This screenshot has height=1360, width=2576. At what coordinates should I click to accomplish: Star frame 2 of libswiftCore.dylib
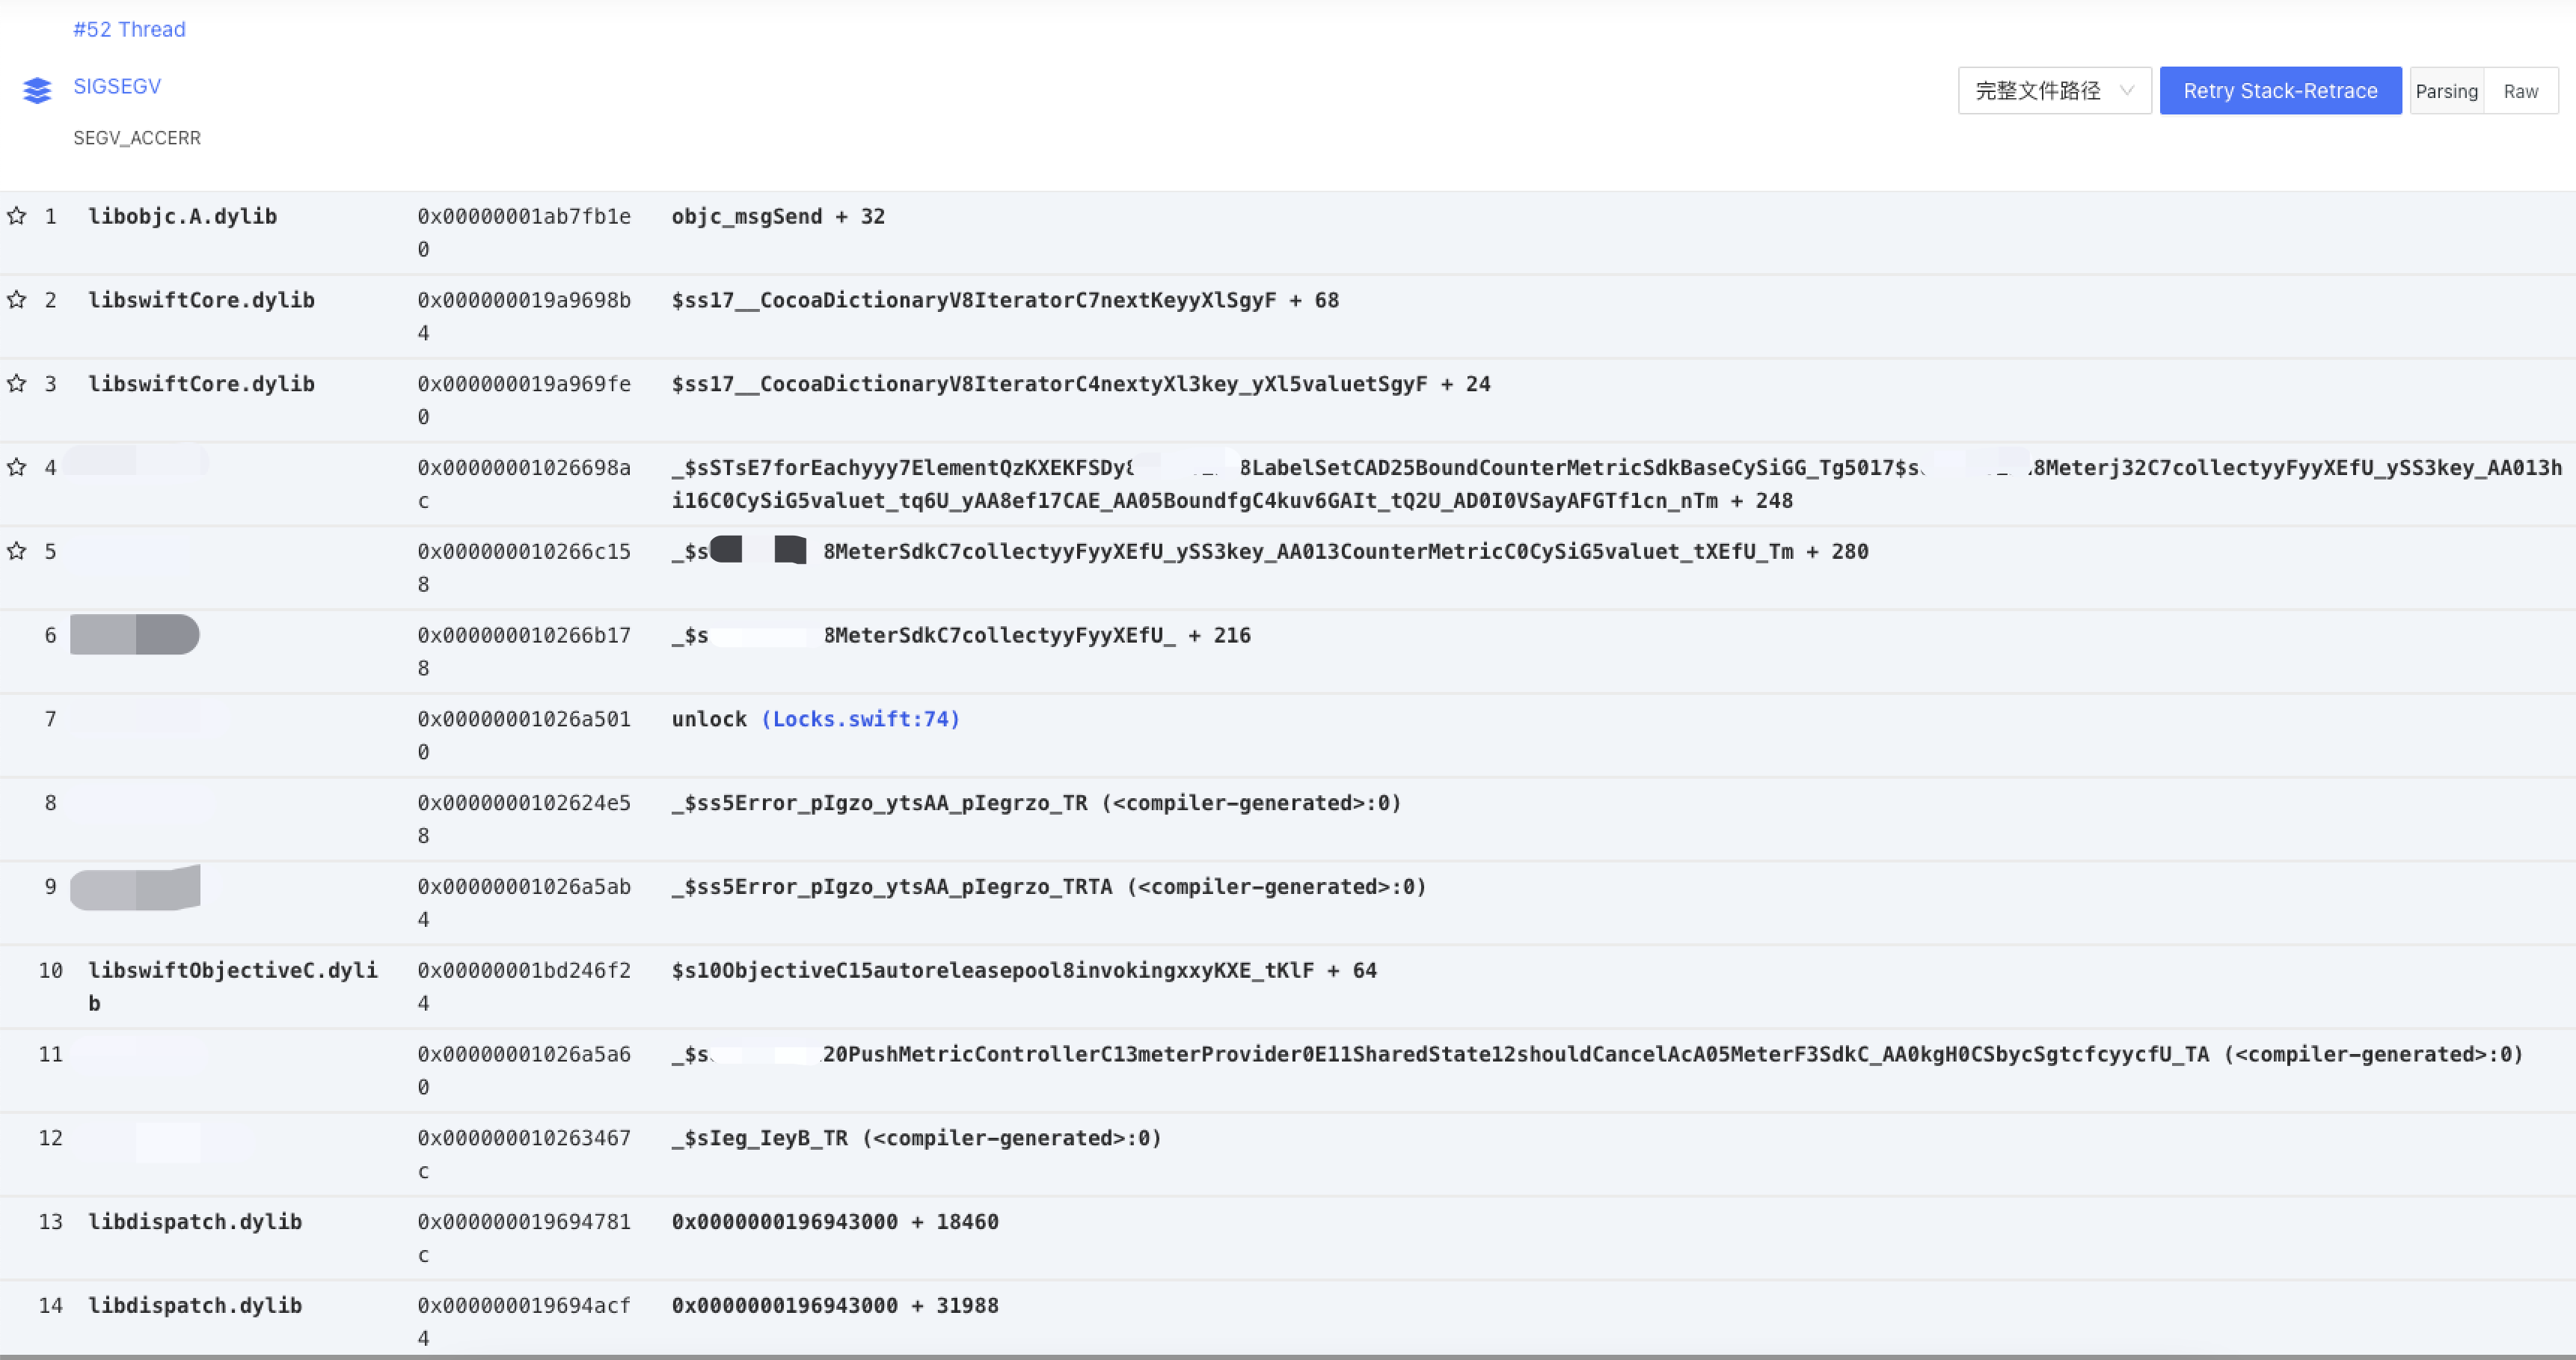point(16,300)
